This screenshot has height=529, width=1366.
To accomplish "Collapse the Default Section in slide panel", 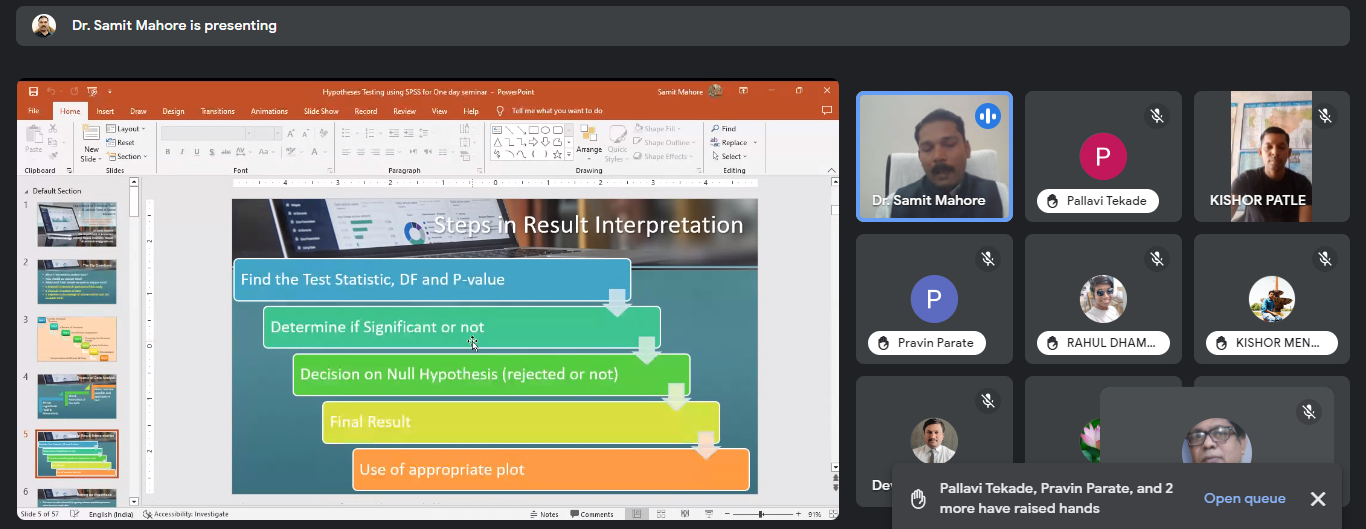I will (27, 190).
